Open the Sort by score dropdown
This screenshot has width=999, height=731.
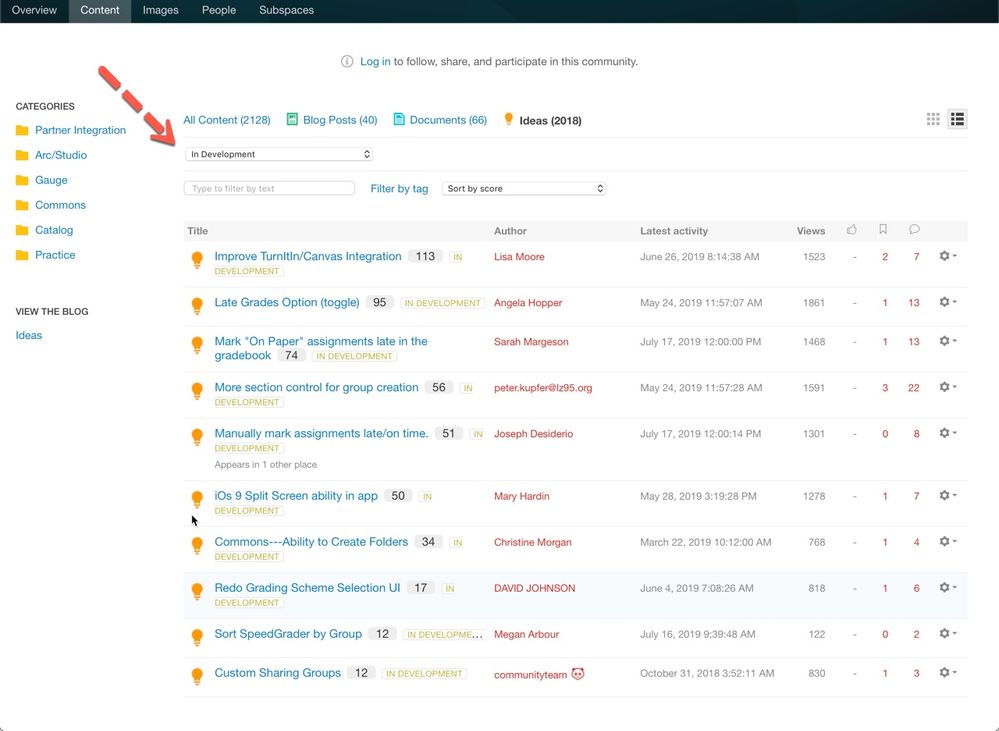pyautogui.click(x=524, y=189)
